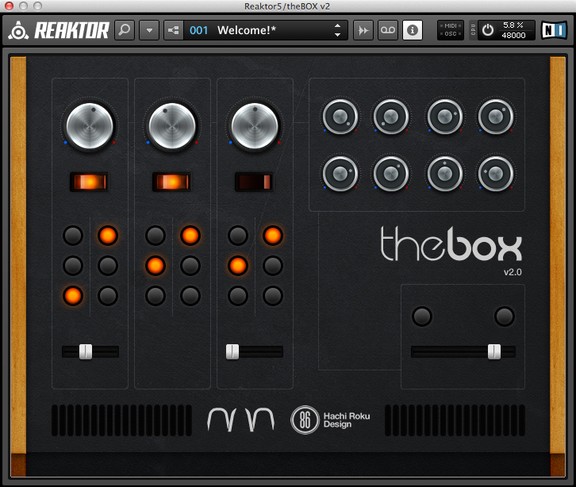Image resolution: width=576 pixels, height=487 pixels.
Task: Click first small knob in bottom row
Action: click(x=340, y=174)
